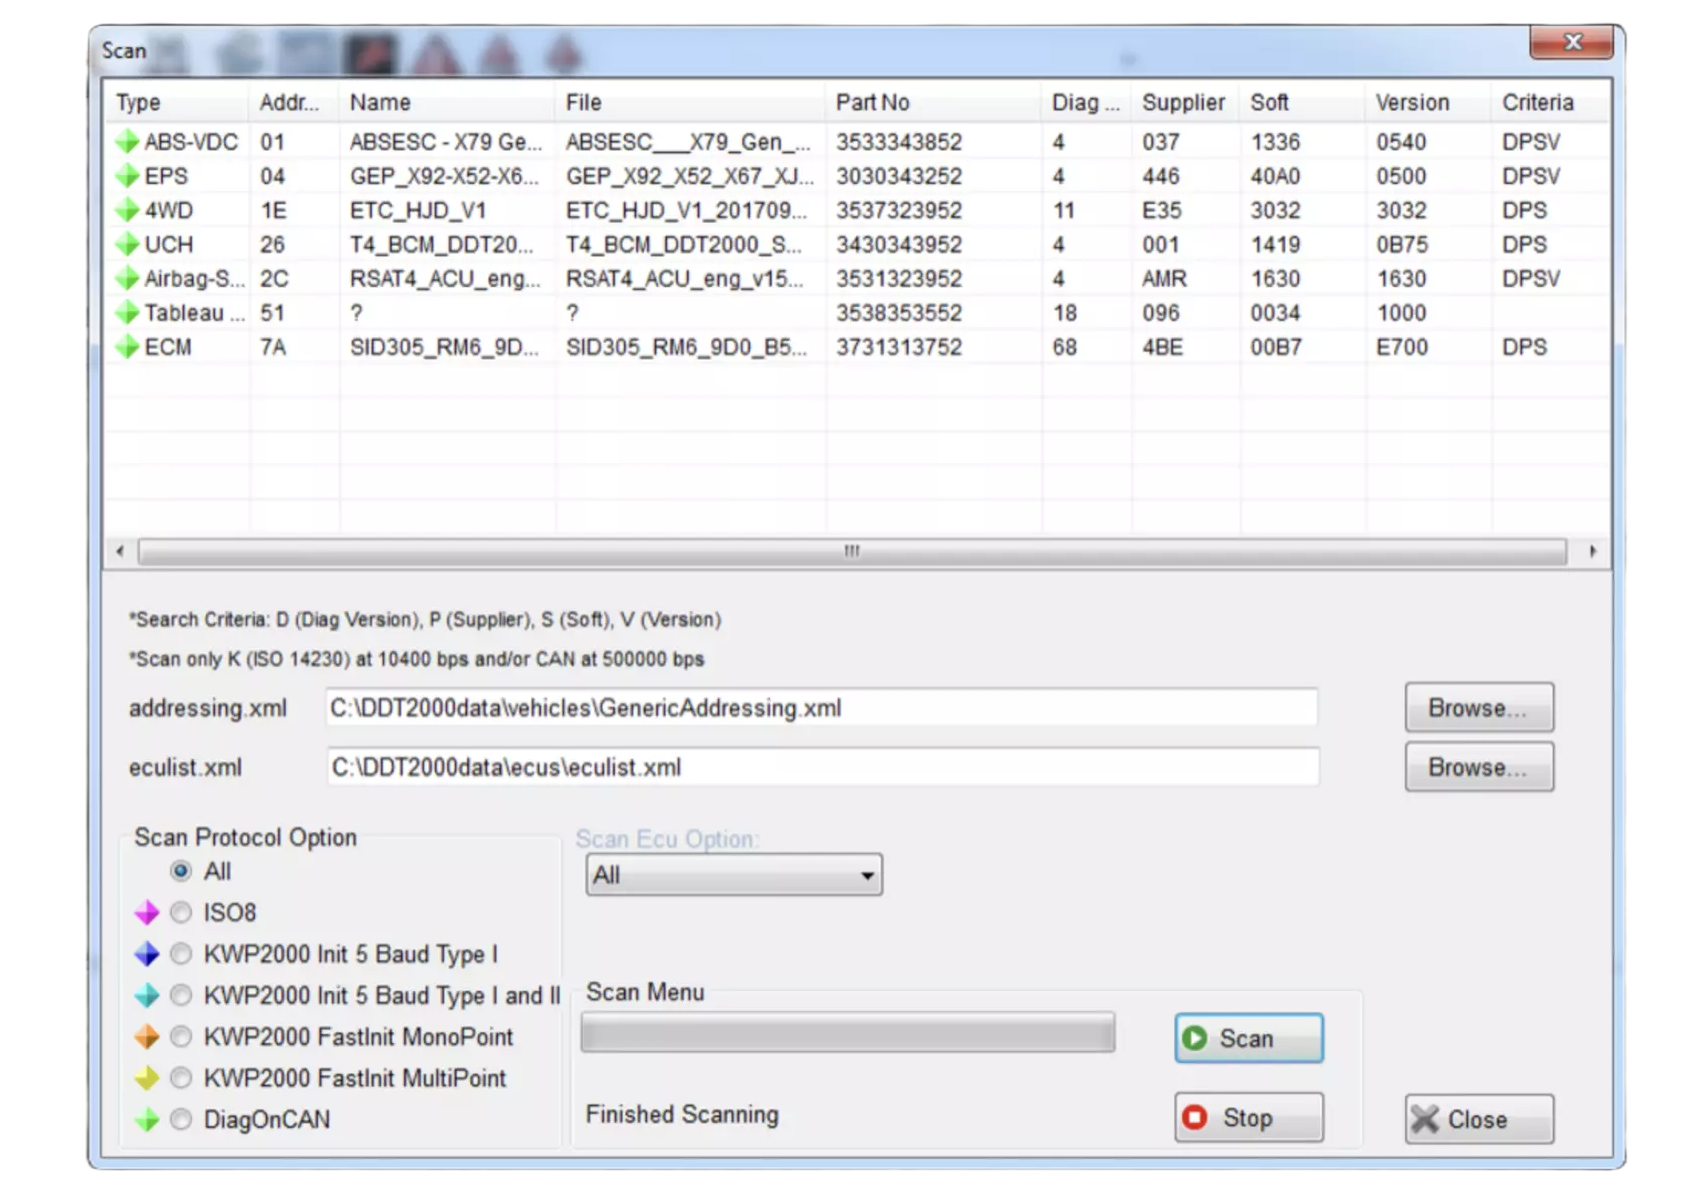Select KWP2000 FastInit MultiPoint radio button

click(x=181, y=1078)
